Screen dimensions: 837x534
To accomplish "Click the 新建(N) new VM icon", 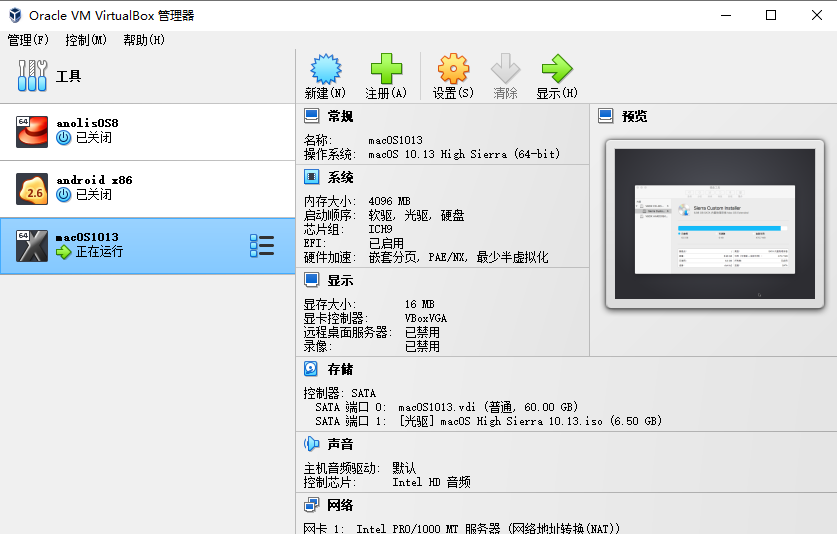I will [326, 69].
